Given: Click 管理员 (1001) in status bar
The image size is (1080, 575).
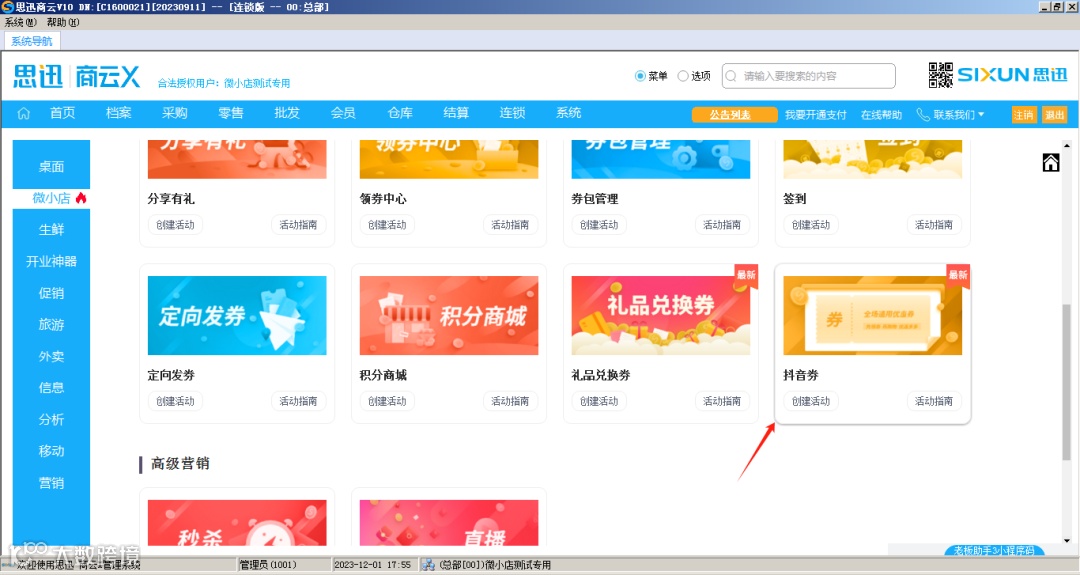Looking at the screenshot, I should [x=268, y=565].
